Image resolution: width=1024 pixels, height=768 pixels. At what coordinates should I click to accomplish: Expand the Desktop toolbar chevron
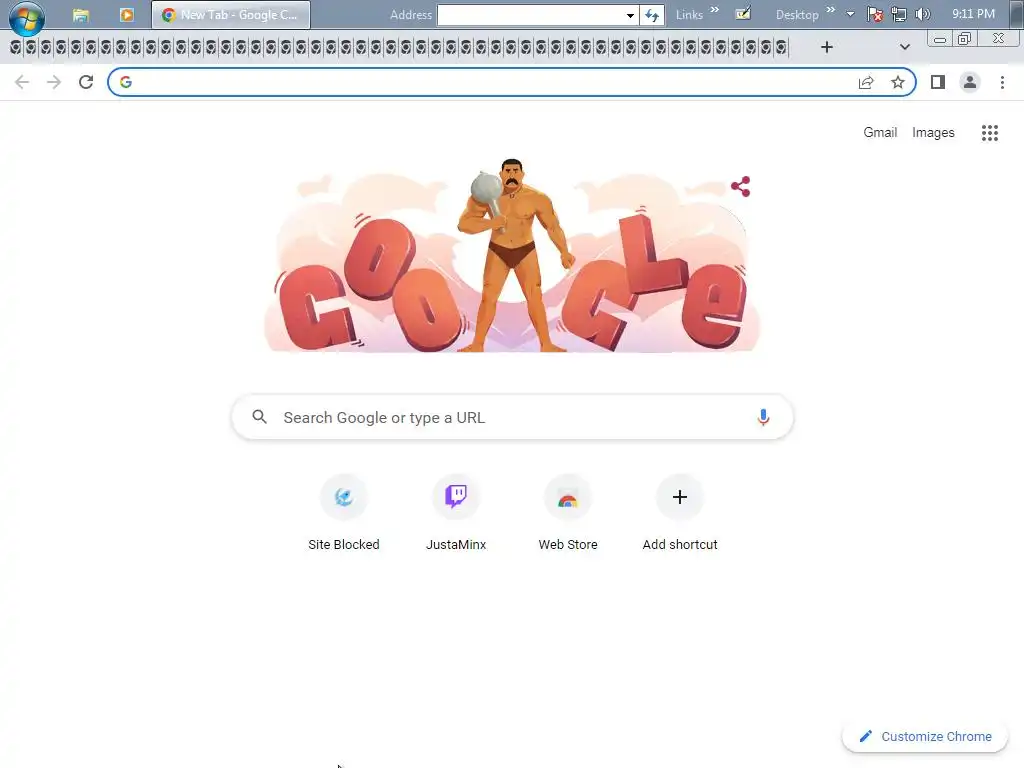[x=831, y=9]
